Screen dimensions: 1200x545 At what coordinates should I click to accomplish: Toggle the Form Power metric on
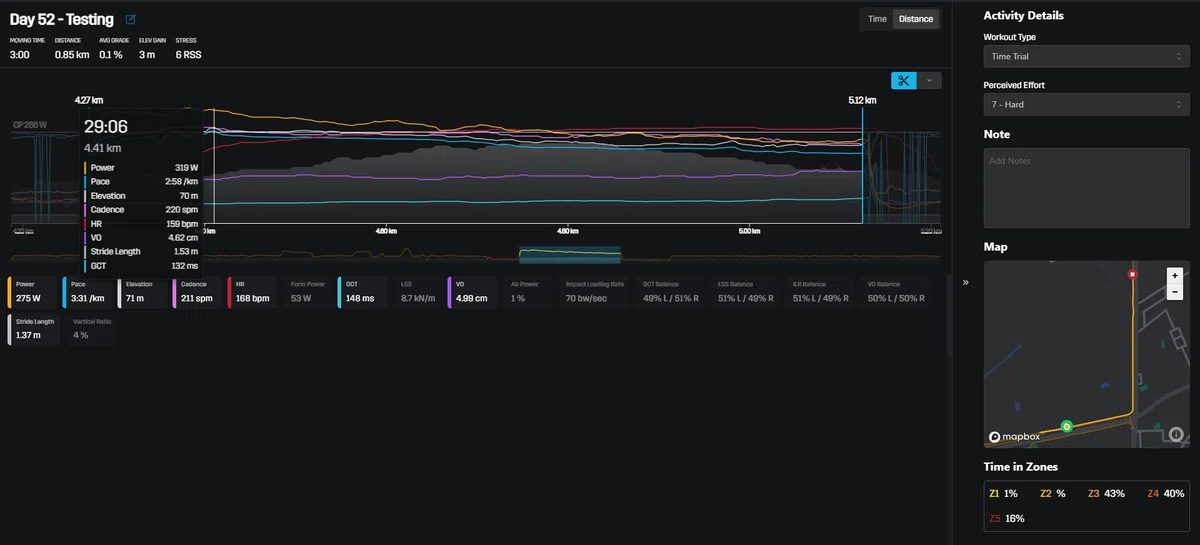308,292
